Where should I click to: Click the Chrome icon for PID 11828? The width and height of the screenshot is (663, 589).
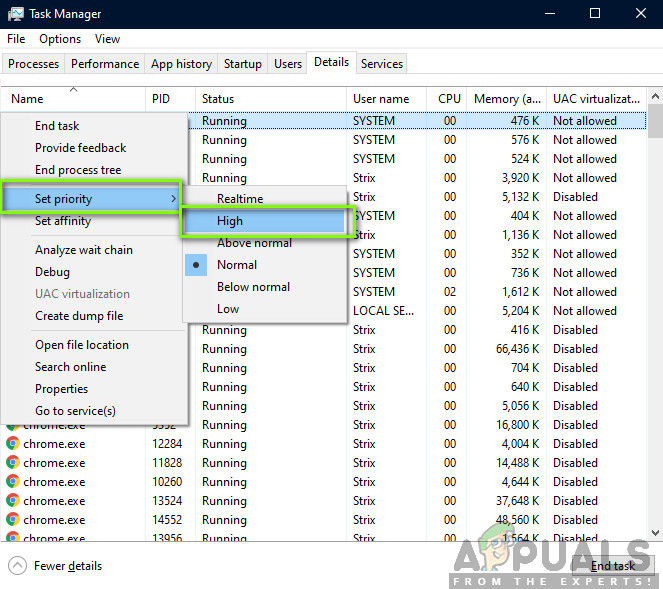coord(12,463)
